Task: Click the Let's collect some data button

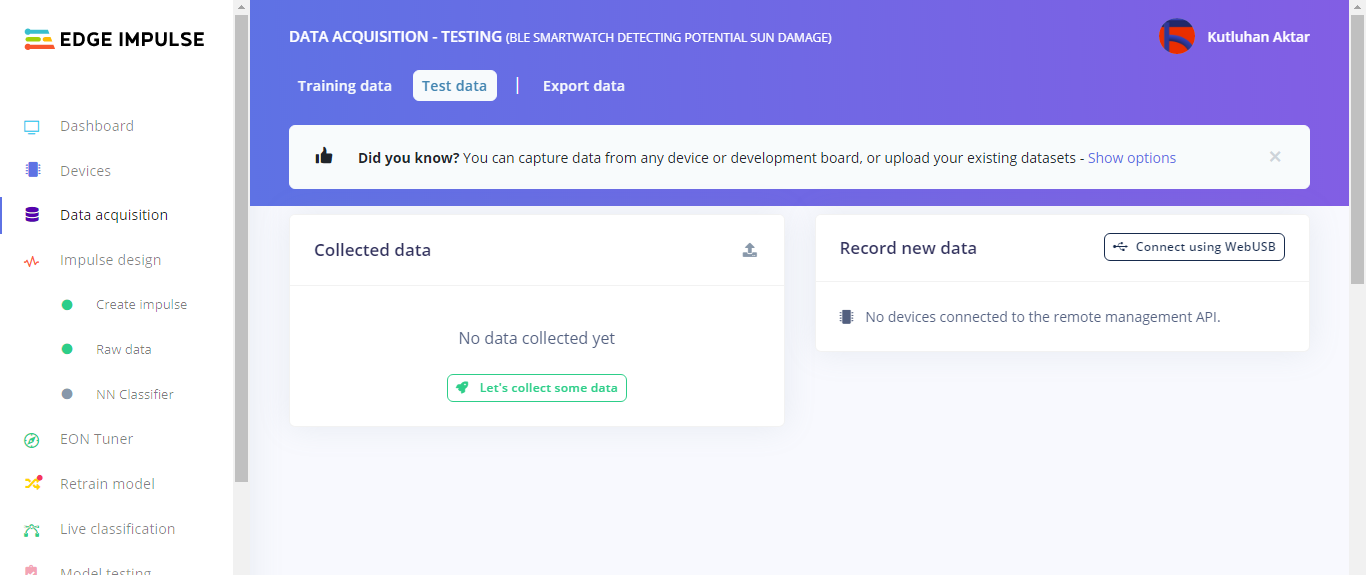Action: tap(537, 388)
